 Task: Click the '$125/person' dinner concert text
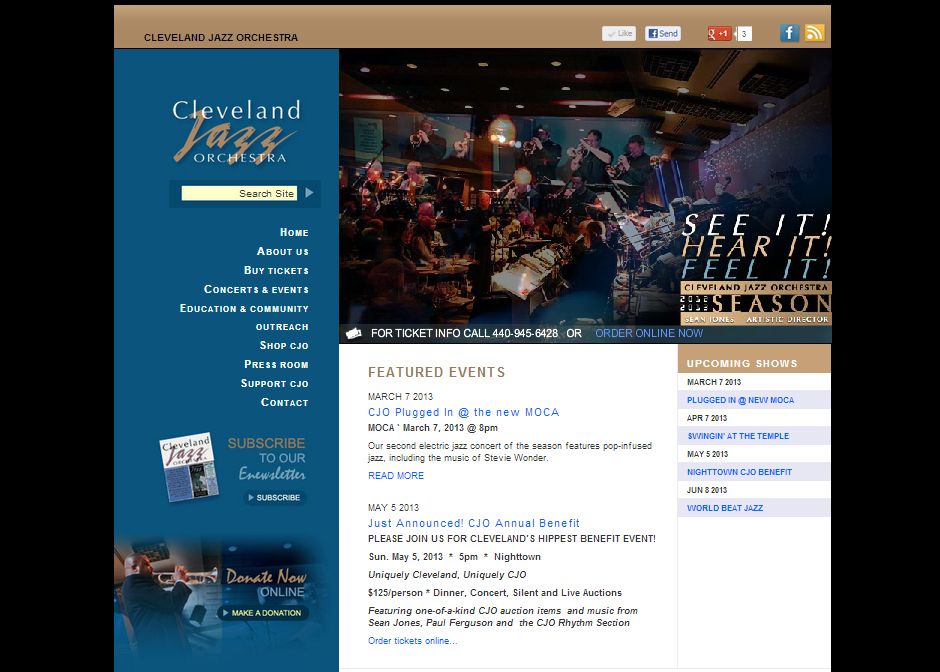(495, 593)
